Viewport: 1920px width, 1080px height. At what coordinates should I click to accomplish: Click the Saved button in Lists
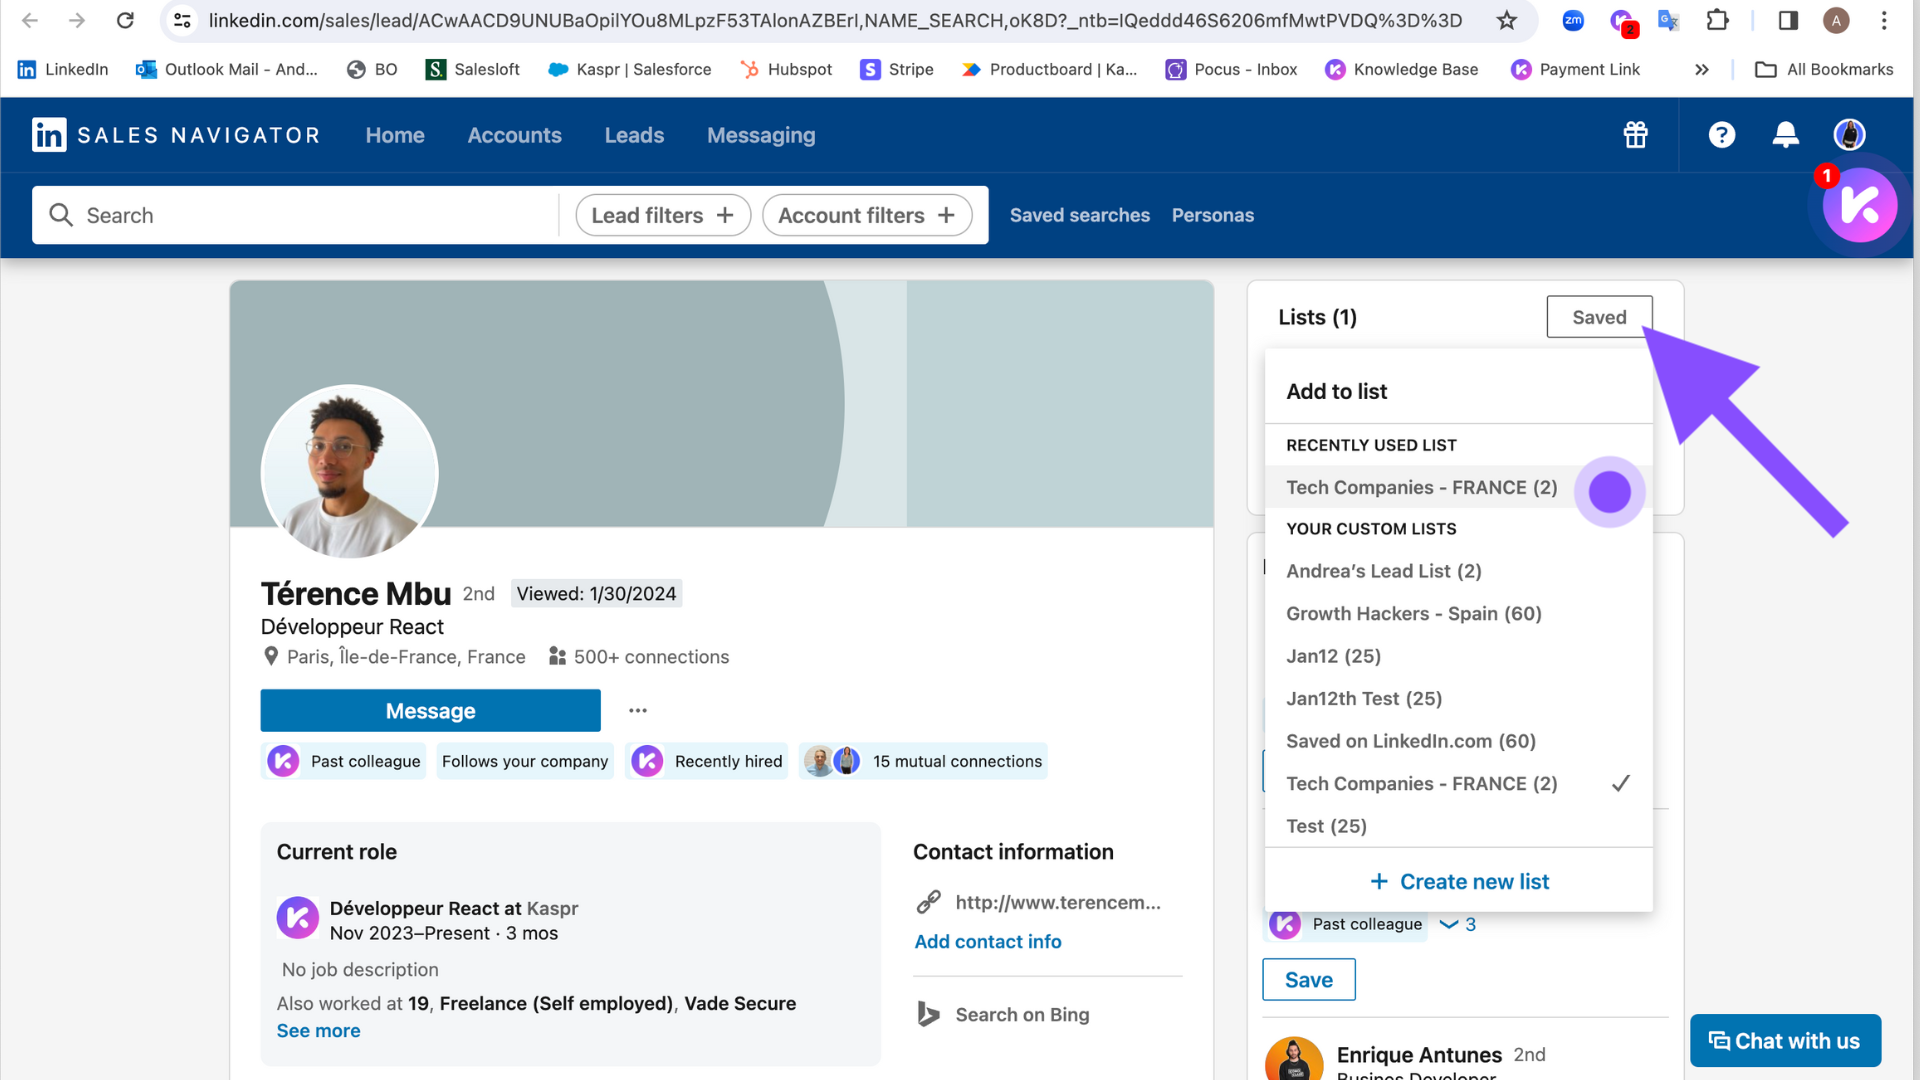(1599, 317)
